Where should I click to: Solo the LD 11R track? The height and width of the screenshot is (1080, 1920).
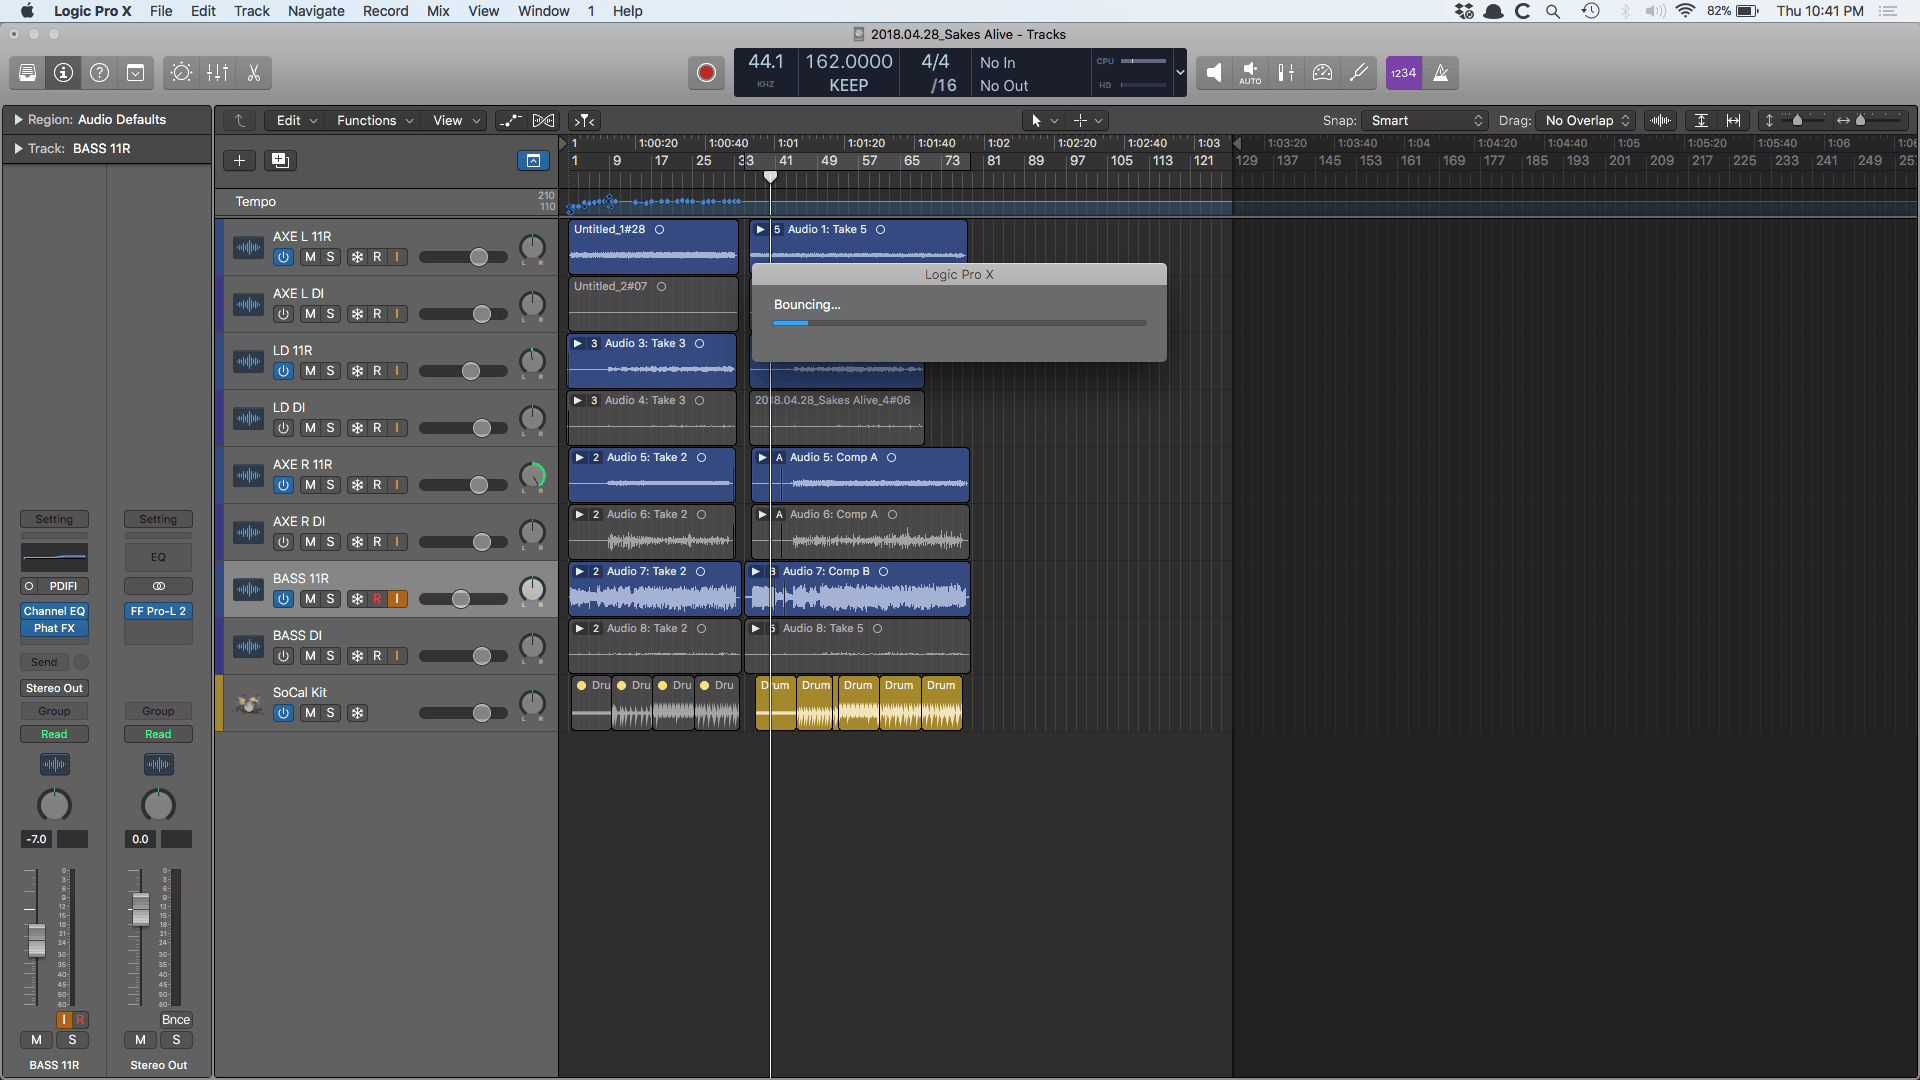(x=330, y=372)
